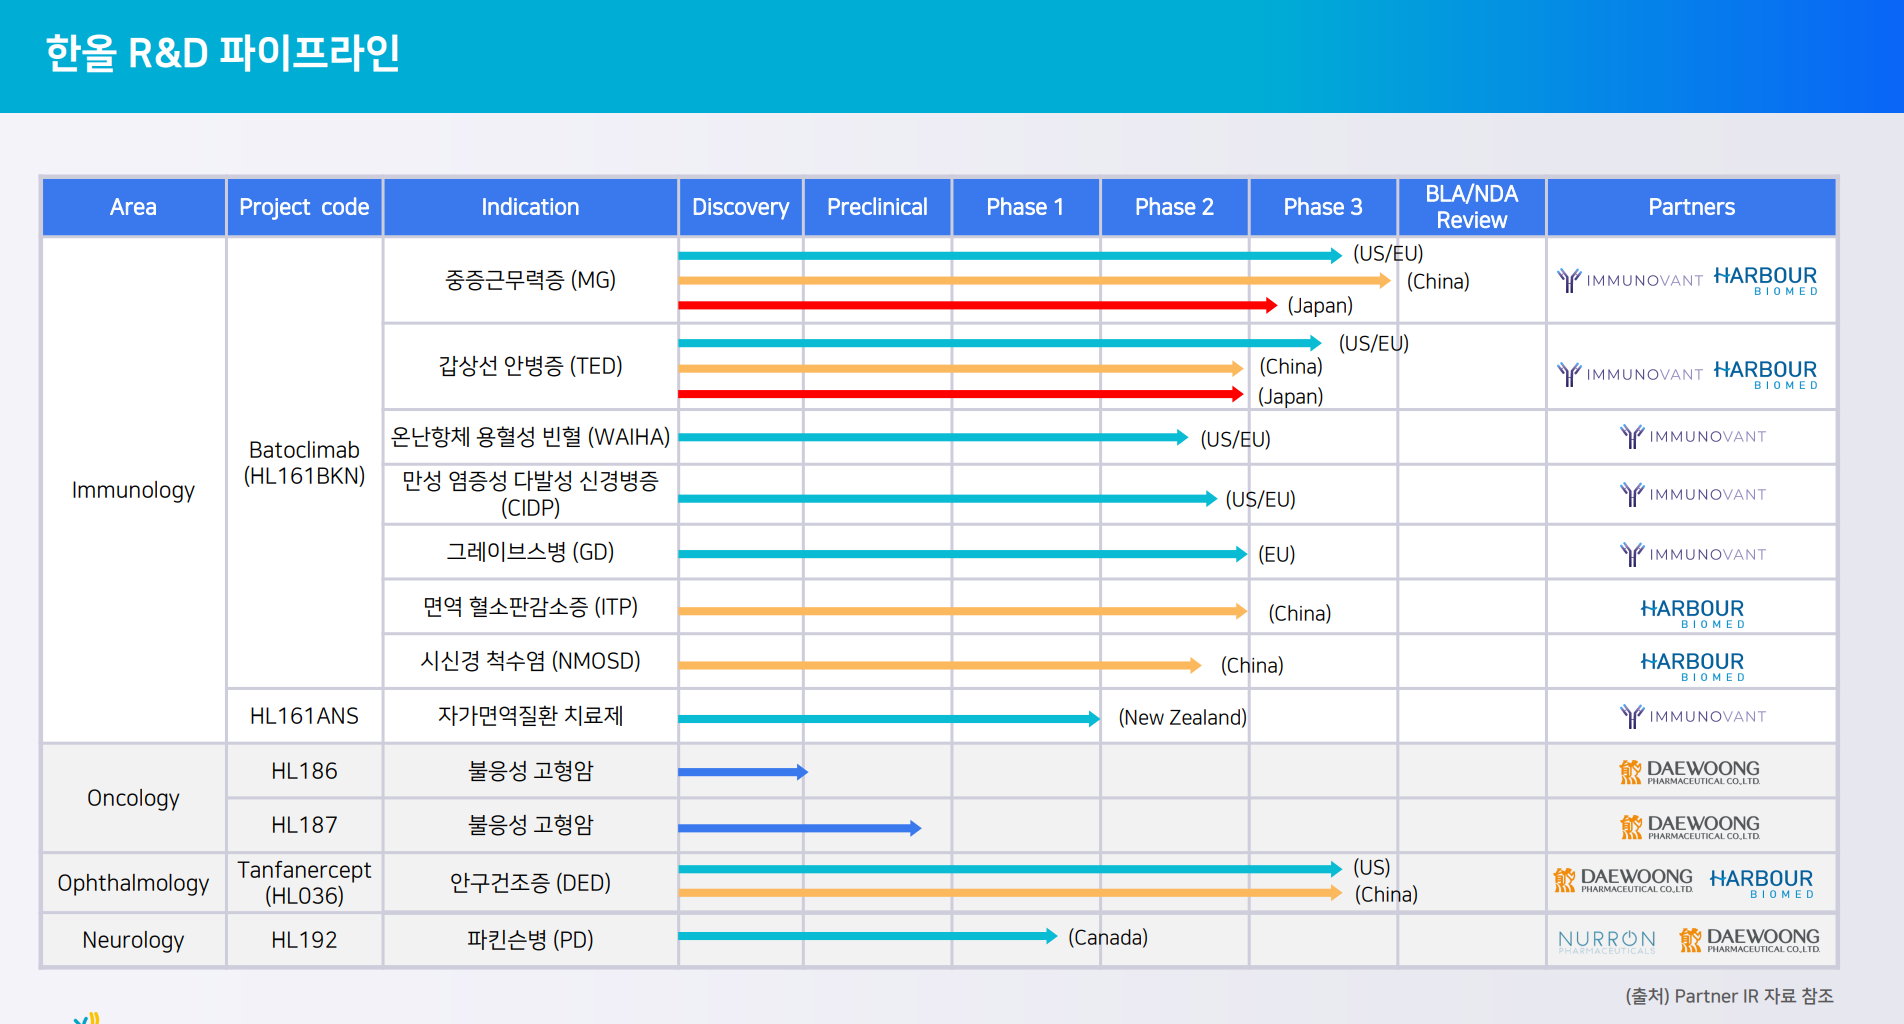Select the 갑상선 안병증 (TED) indication
1904x1024 pixels.
[530, 366]
